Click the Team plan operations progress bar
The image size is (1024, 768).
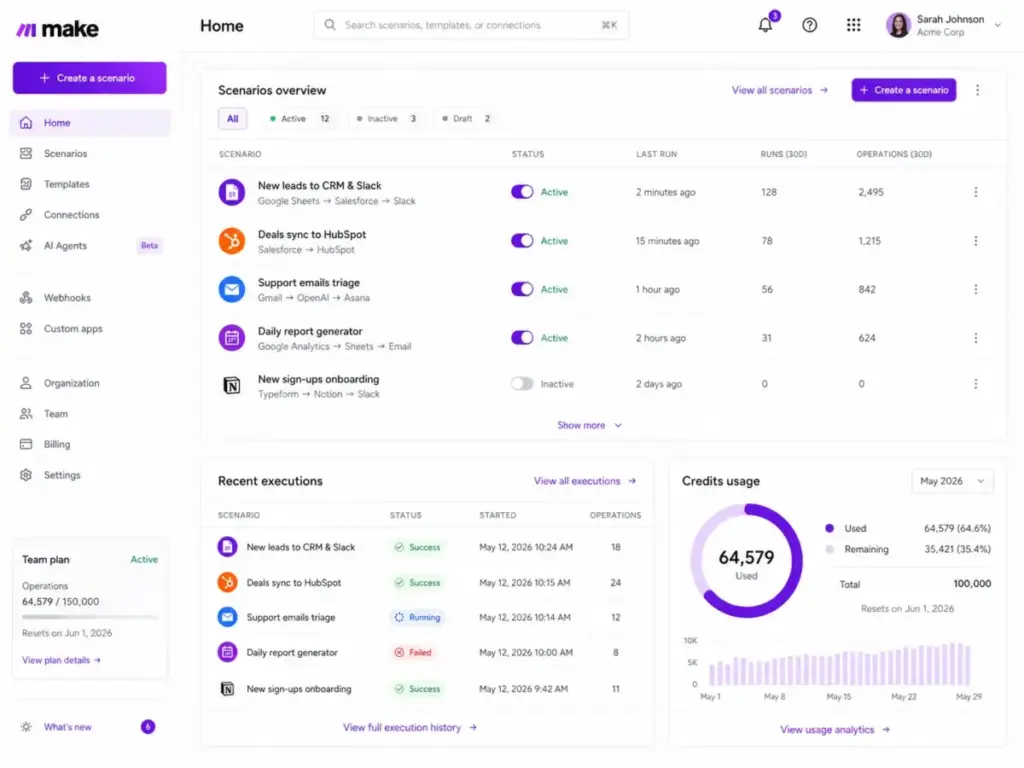point(90,616)
